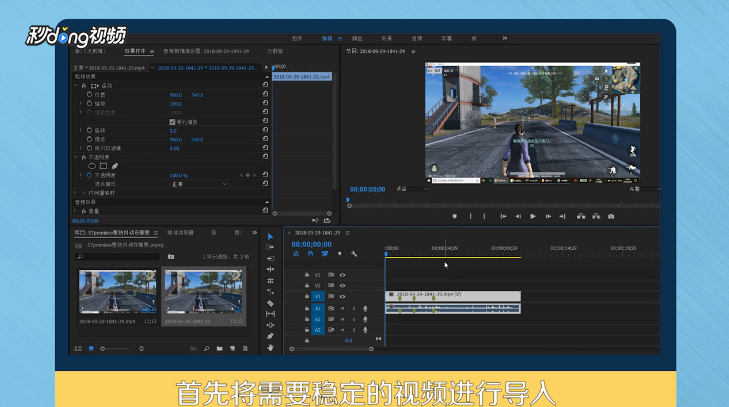Screen dimensions: 729x407
Task: Mute audio track A1
Action: pos(343,308)
